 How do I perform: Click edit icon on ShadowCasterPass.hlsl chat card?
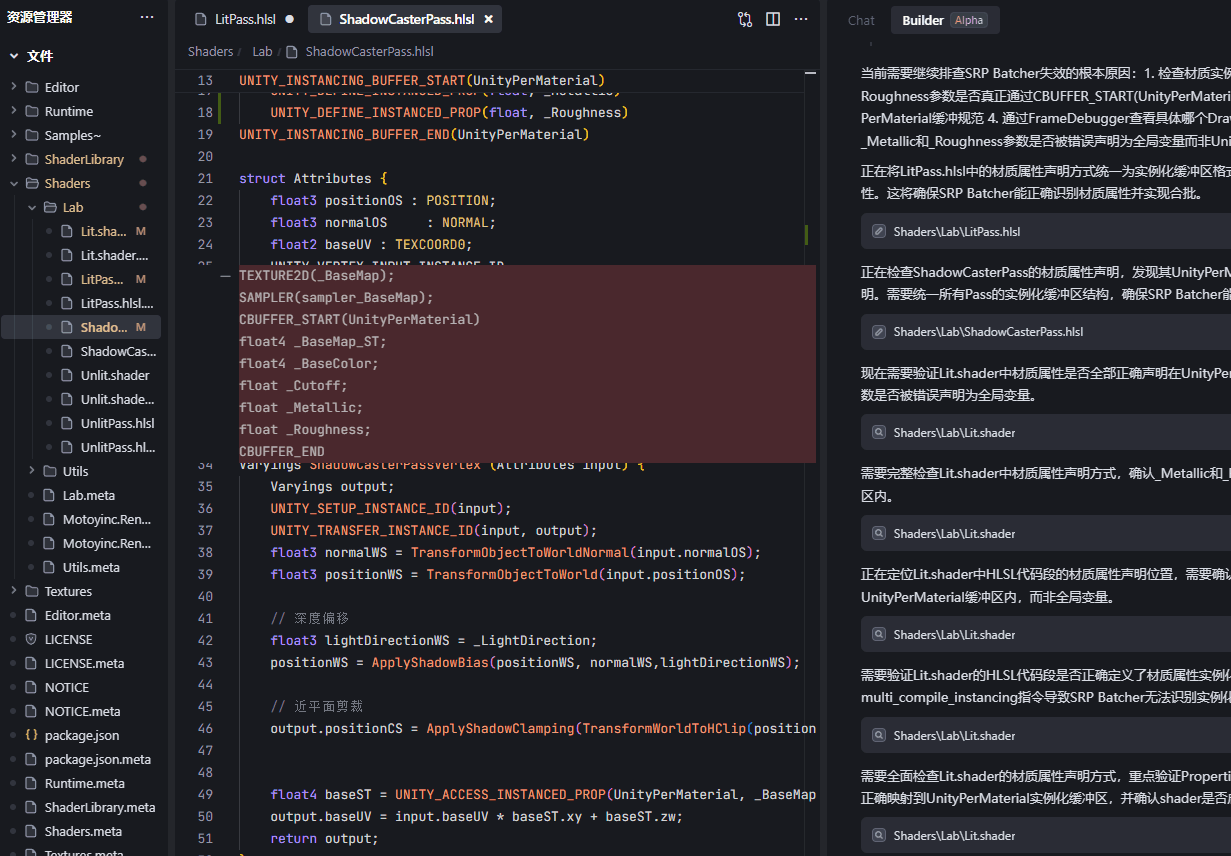pos(879,331)
